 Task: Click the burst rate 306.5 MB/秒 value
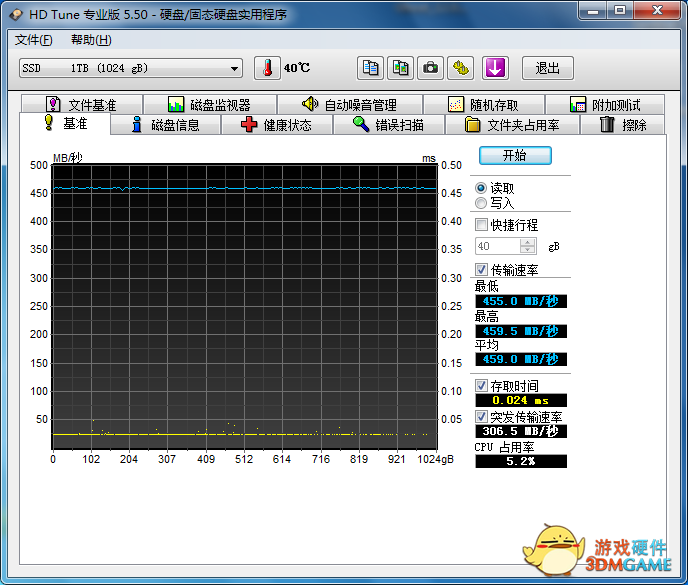click(521, 431)
